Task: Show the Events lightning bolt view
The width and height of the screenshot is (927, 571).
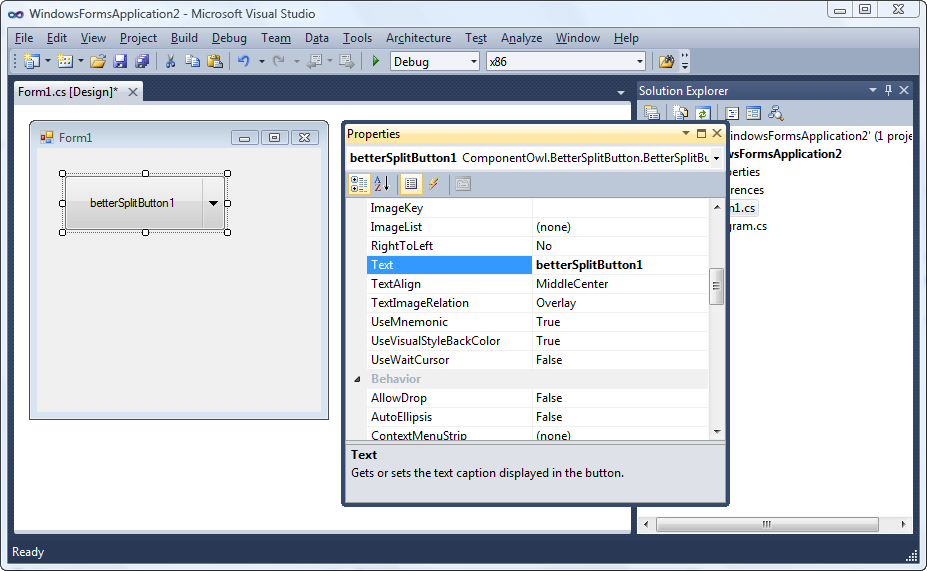Action: pyautogui.click(x=434, y=184)
